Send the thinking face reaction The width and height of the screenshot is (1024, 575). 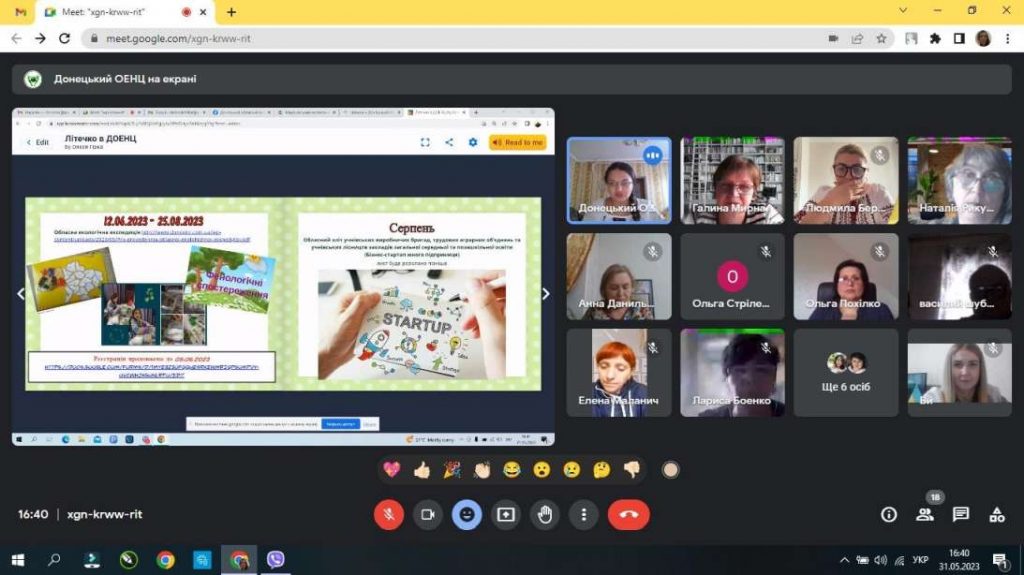pyautogui.click(x=601, y=470)
